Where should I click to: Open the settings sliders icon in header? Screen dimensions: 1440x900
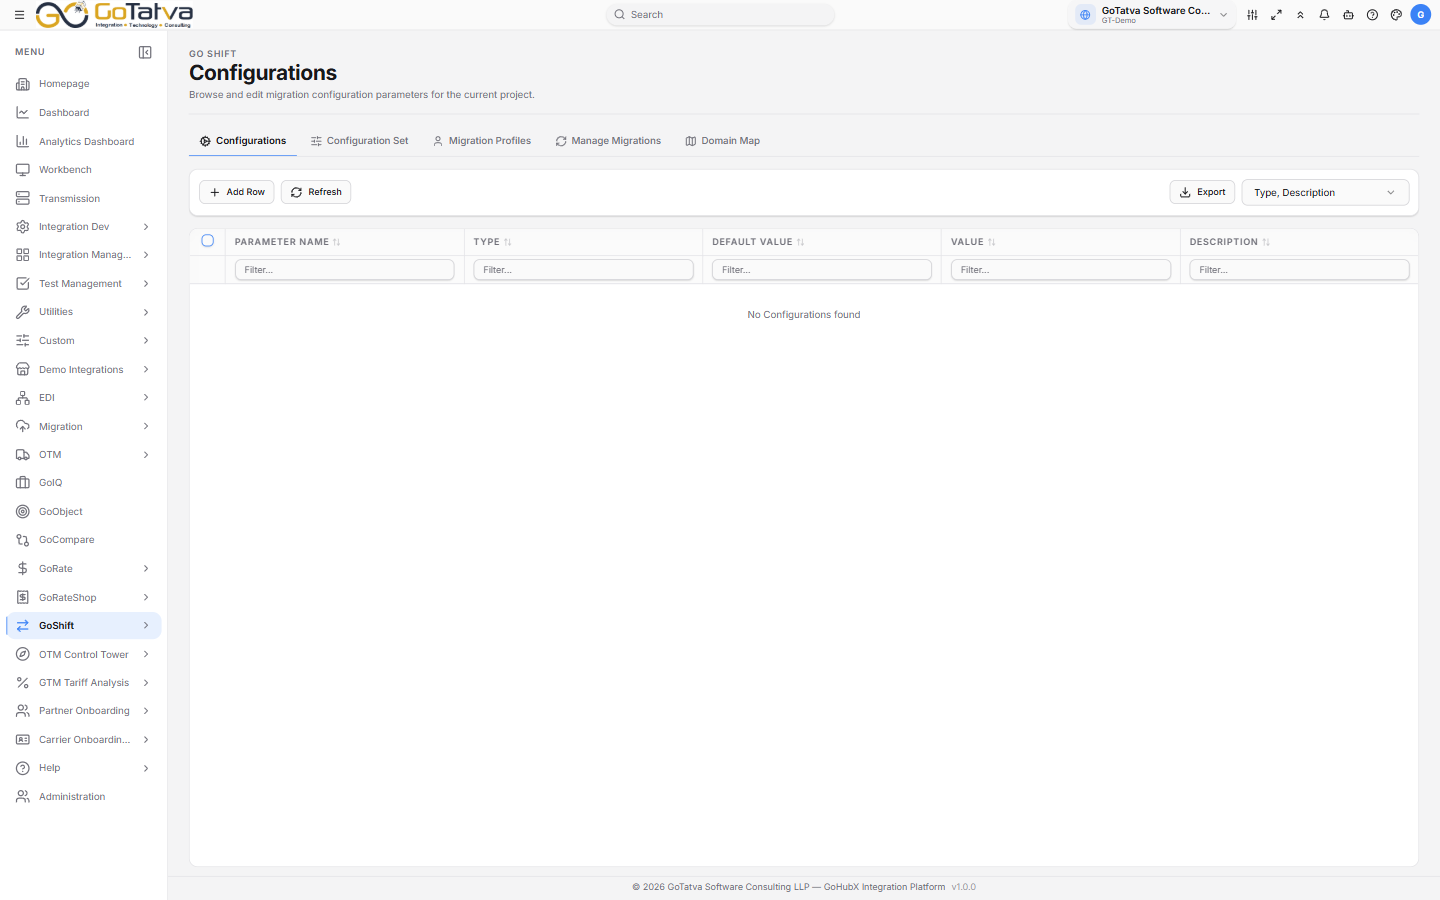(x=1252, y=15)
